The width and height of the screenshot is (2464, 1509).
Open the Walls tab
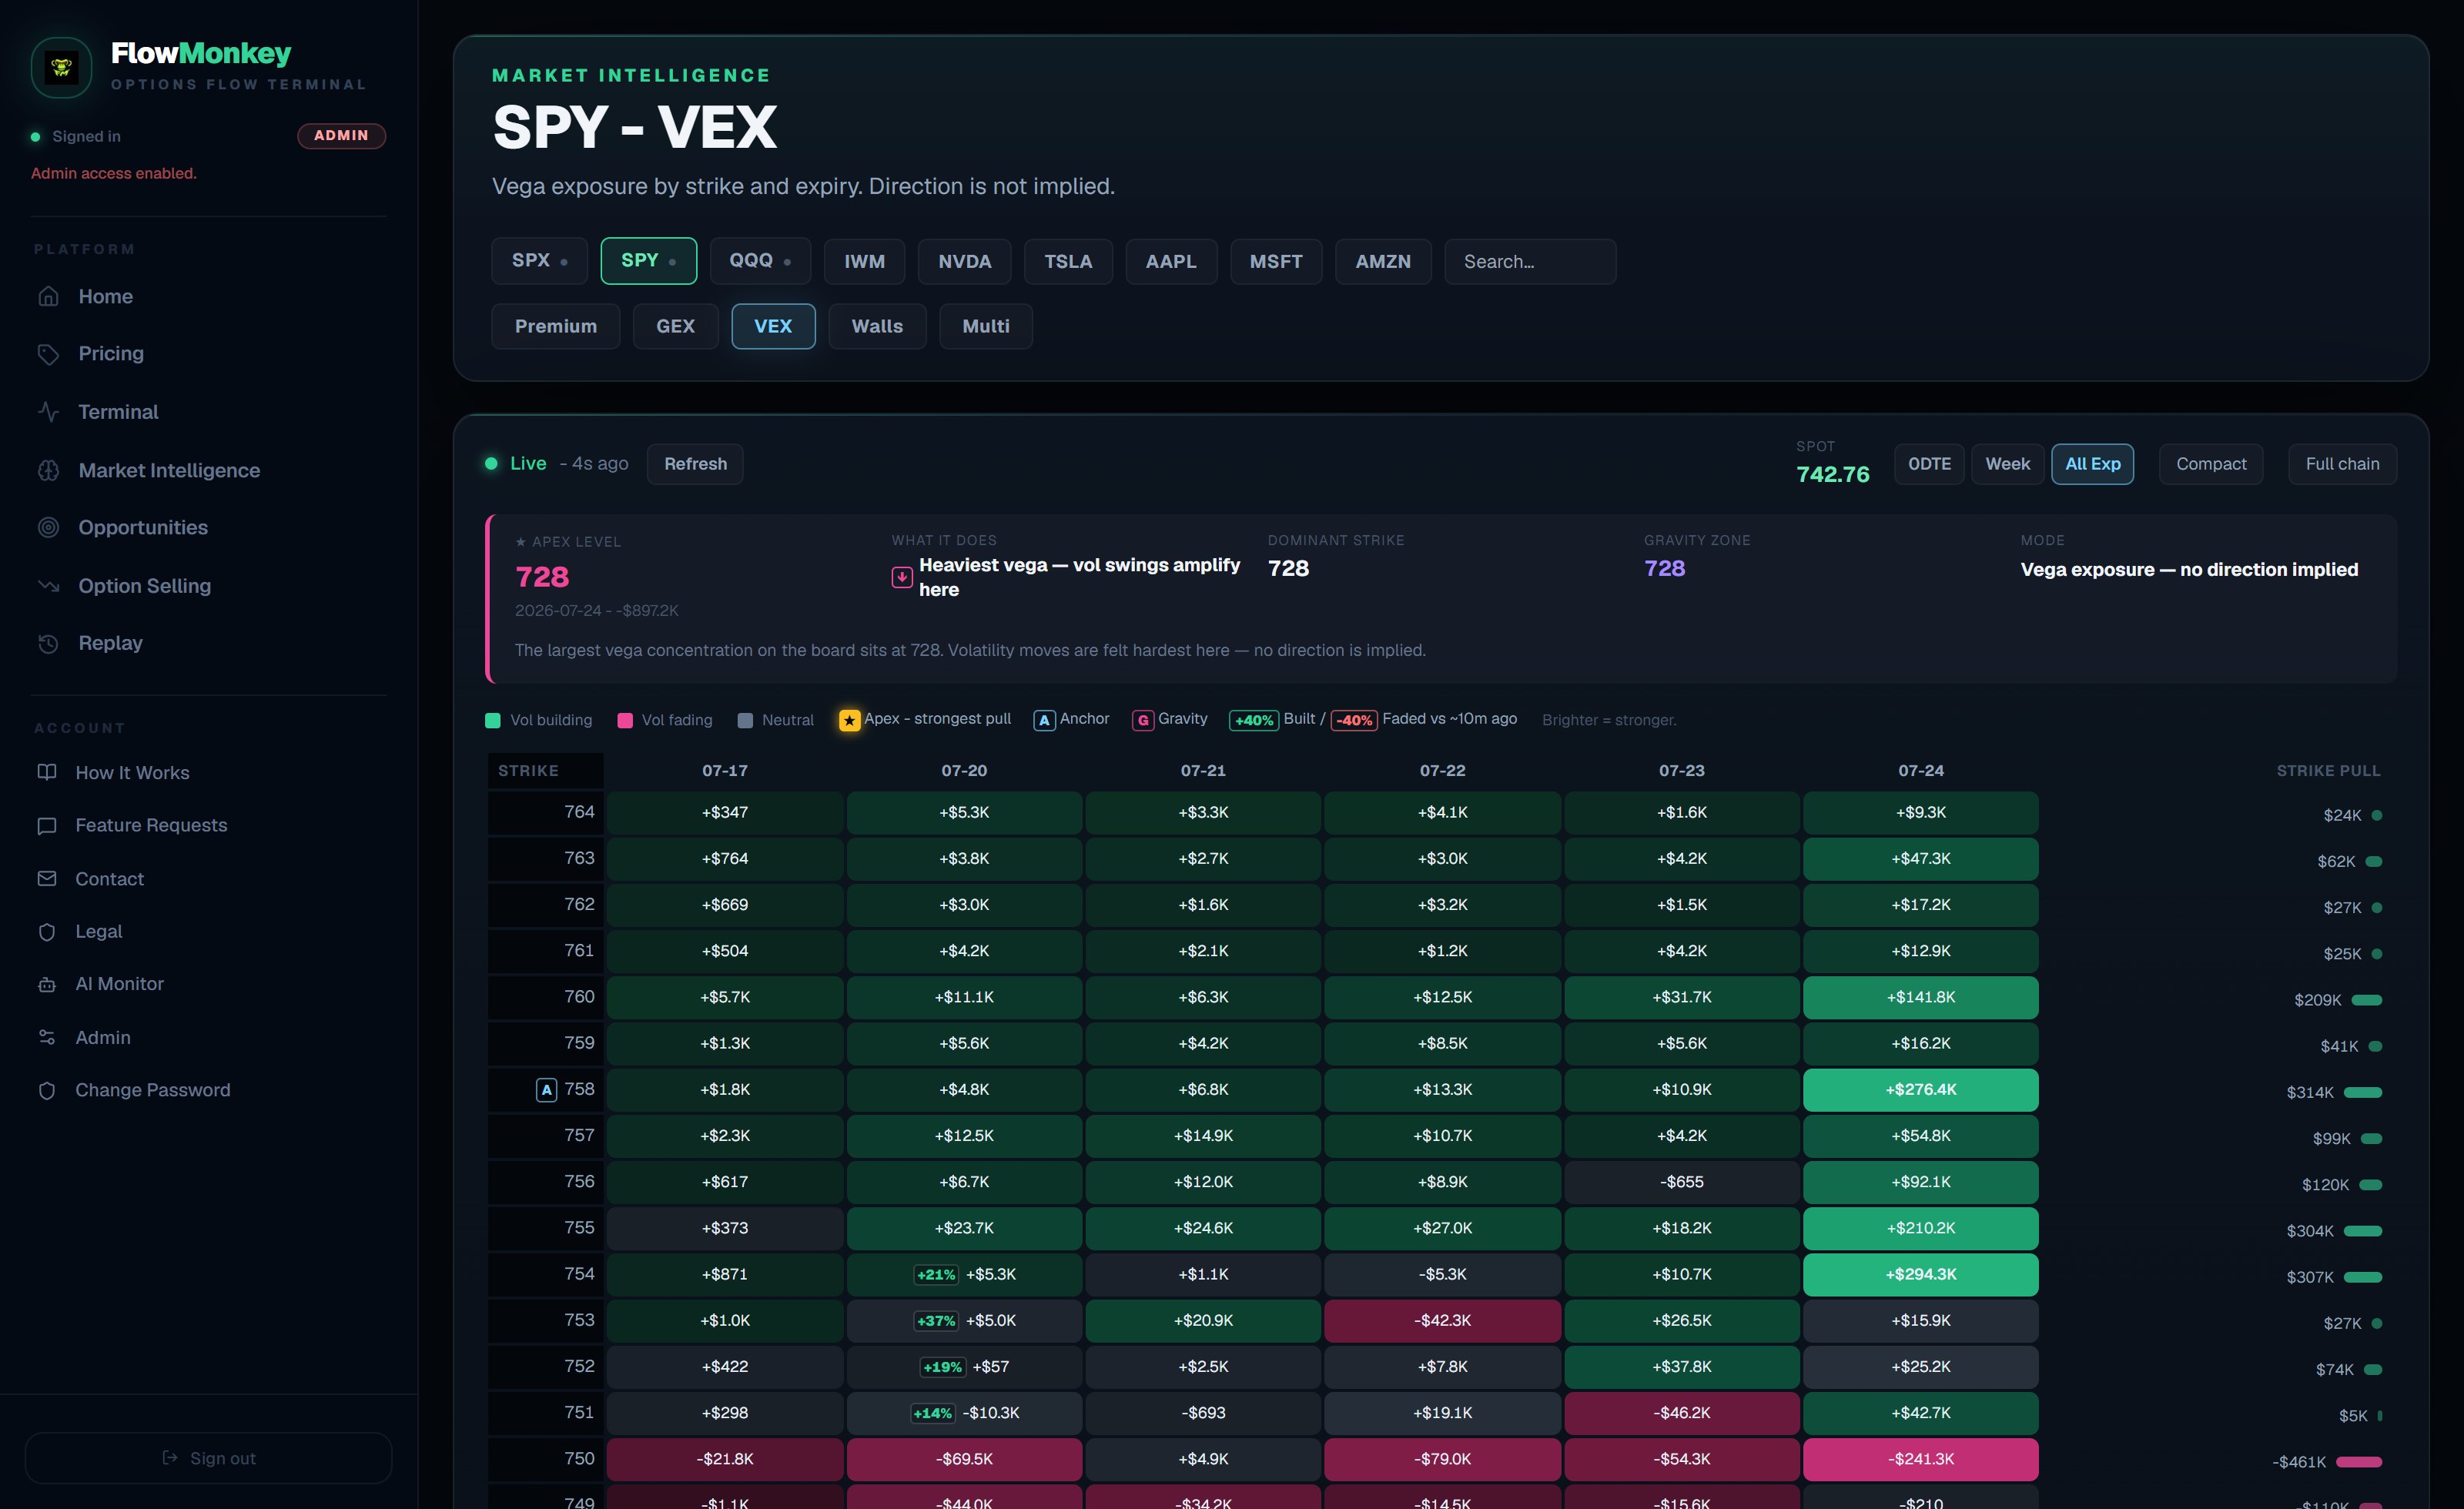(x=877, y=326)
